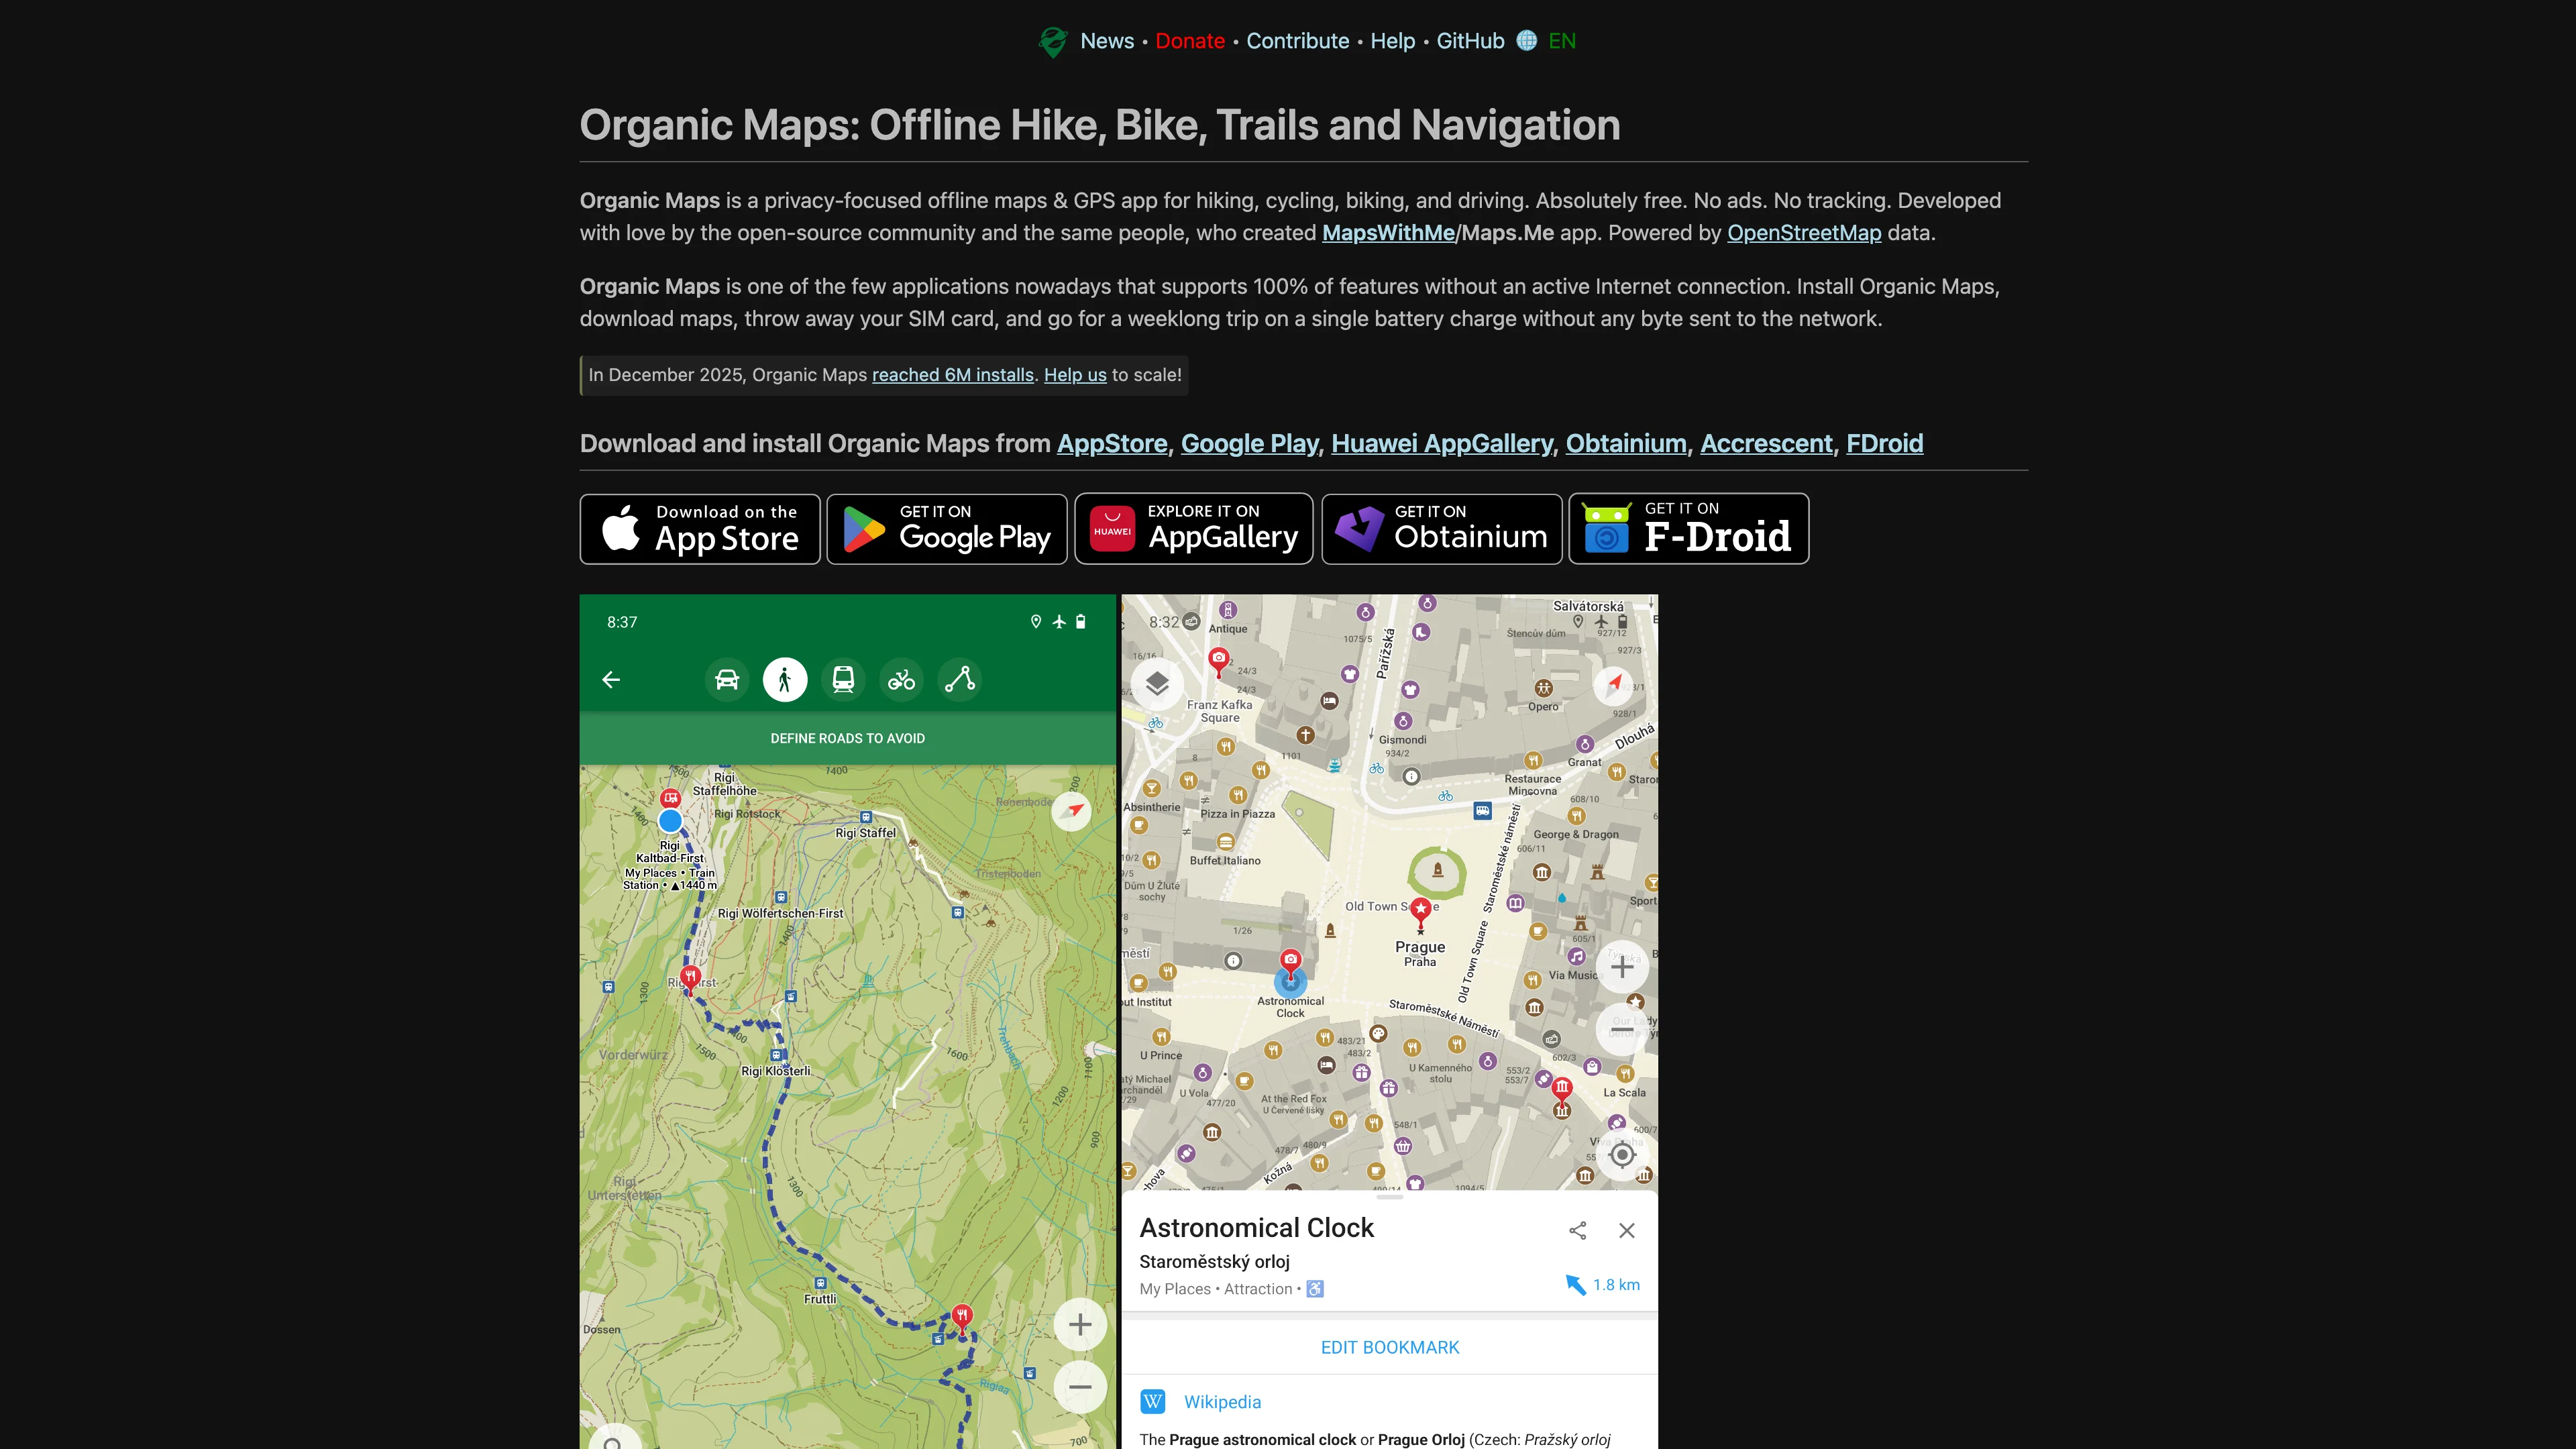Select the car routing mode icon

(727, 680)
